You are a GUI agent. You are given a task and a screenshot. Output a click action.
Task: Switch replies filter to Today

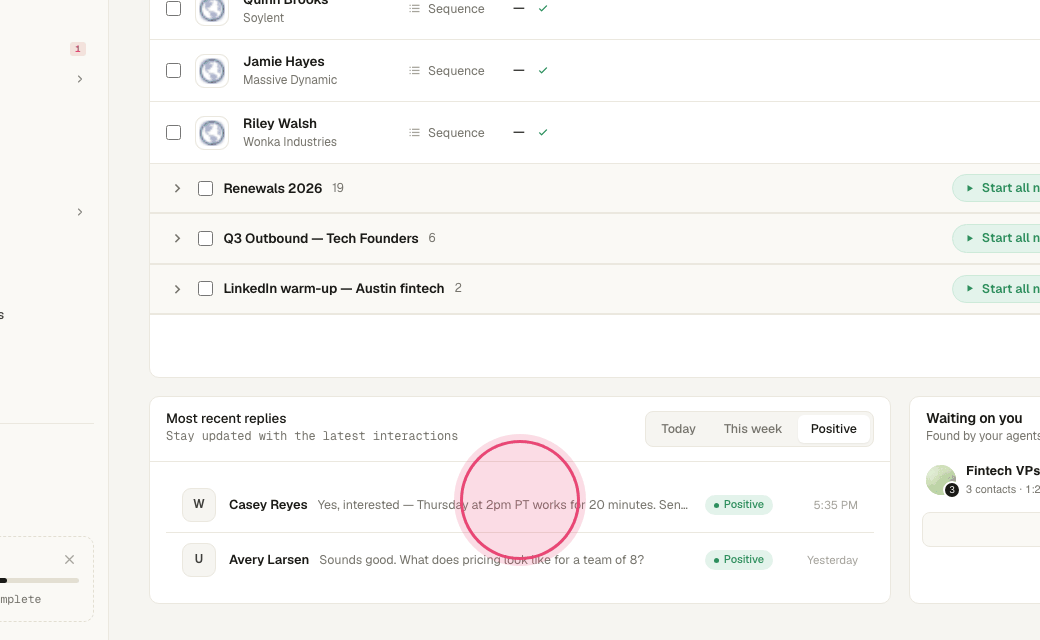[x=678, y=429]
